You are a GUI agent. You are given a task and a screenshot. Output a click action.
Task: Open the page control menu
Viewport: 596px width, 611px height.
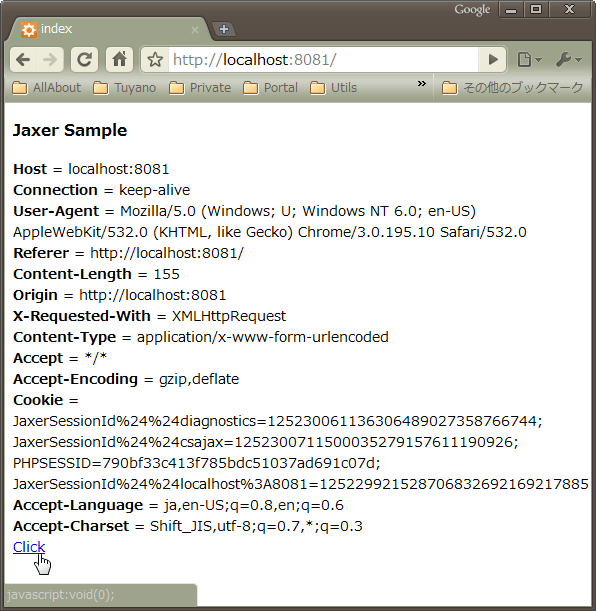point(529,60)
